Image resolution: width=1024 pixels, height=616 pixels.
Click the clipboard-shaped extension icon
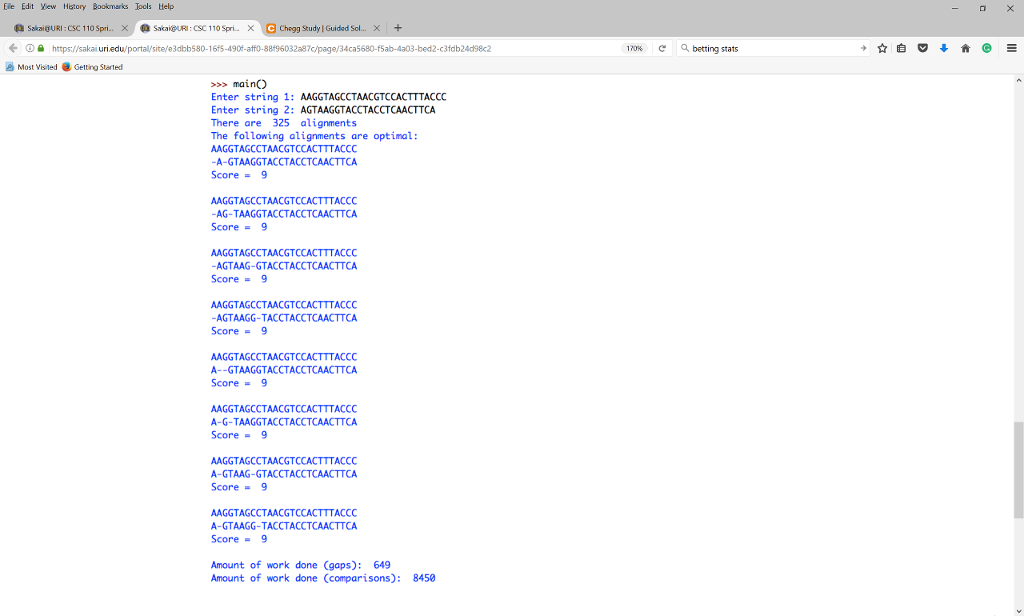coord(901,47)
